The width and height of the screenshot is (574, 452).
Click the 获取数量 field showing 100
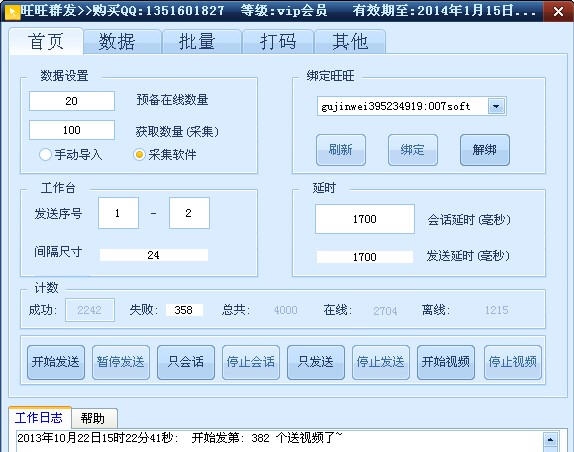[x=72, y=130]
